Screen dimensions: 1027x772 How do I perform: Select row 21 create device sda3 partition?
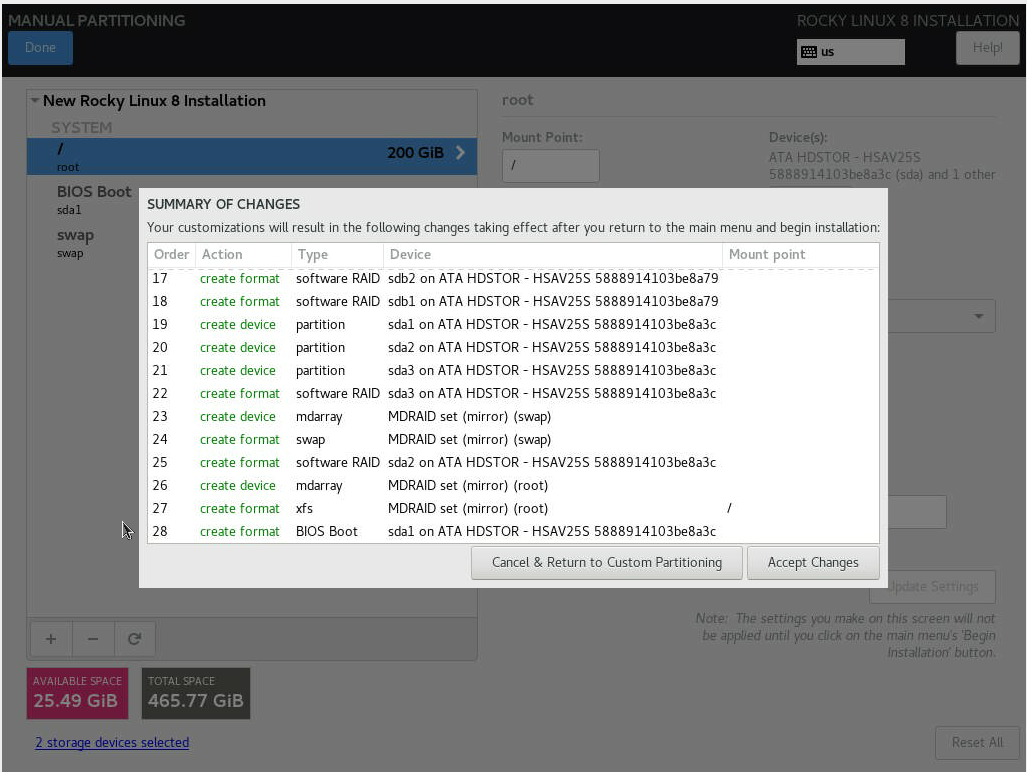coord(513,370)
